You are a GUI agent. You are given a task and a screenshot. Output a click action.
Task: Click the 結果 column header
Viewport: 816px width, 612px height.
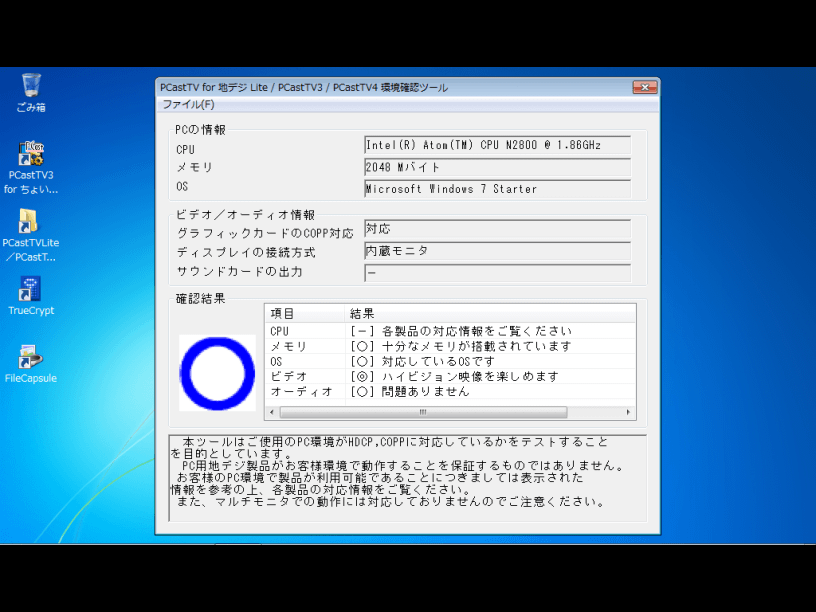coord(490,314)
